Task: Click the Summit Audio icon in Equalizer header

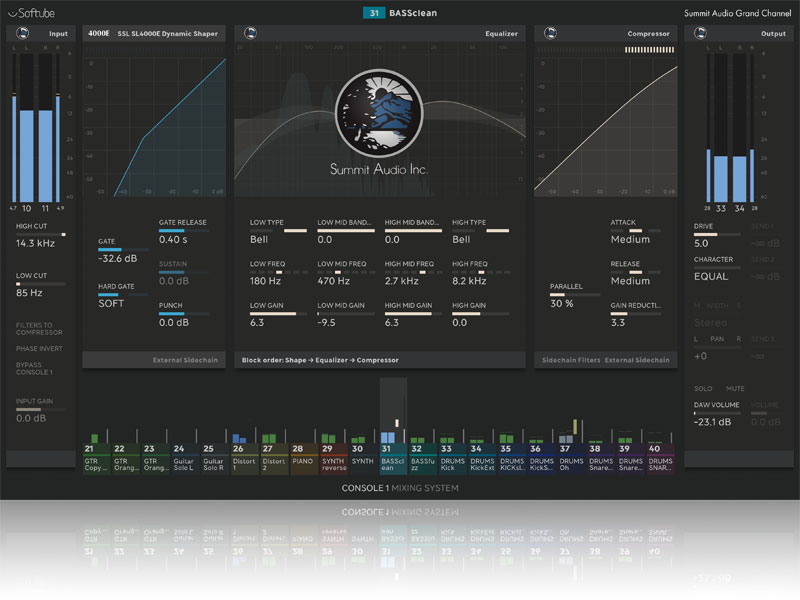Action: coord(249,33)
